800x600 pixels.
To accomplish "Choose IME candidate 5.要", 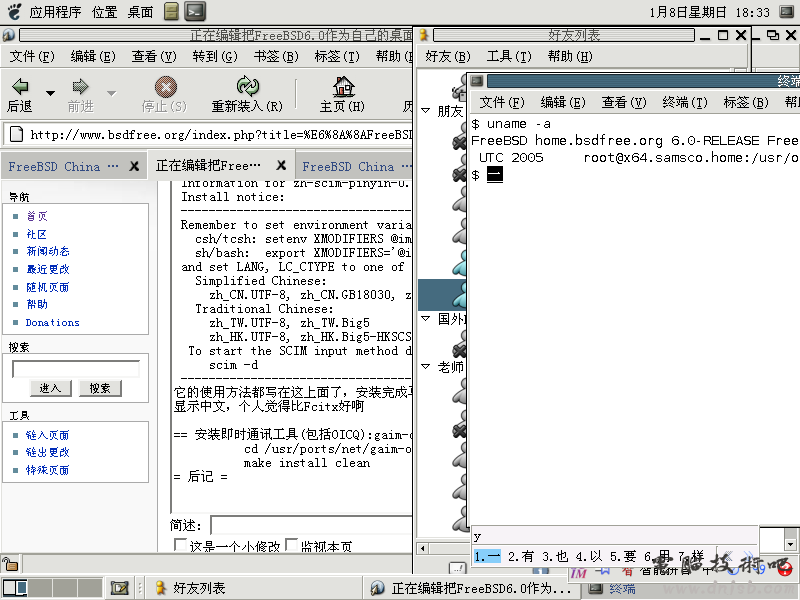I will tap(623, 556).
